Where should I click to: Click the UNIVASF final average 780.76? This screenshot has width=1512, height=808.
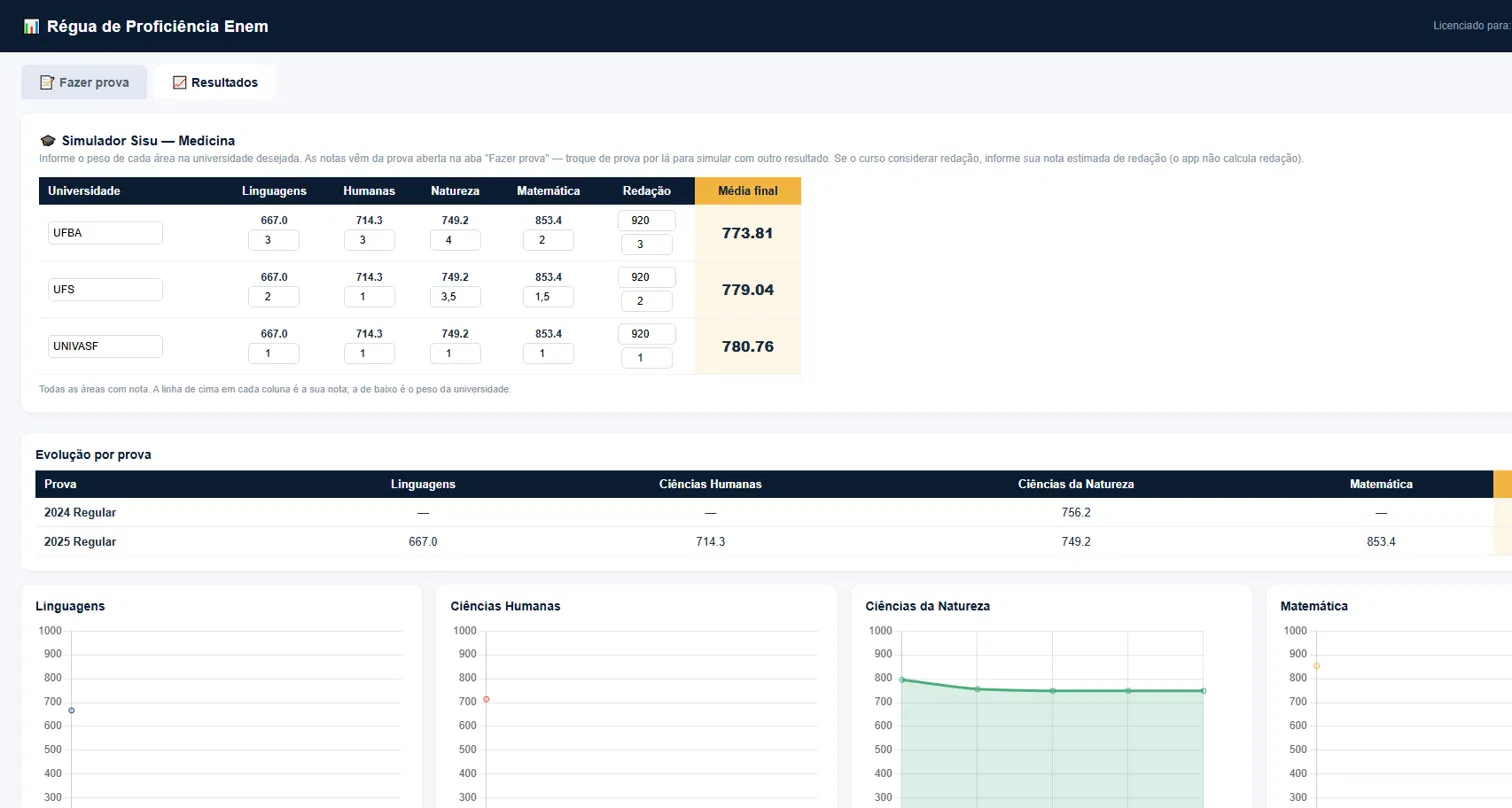click(748, 347)
